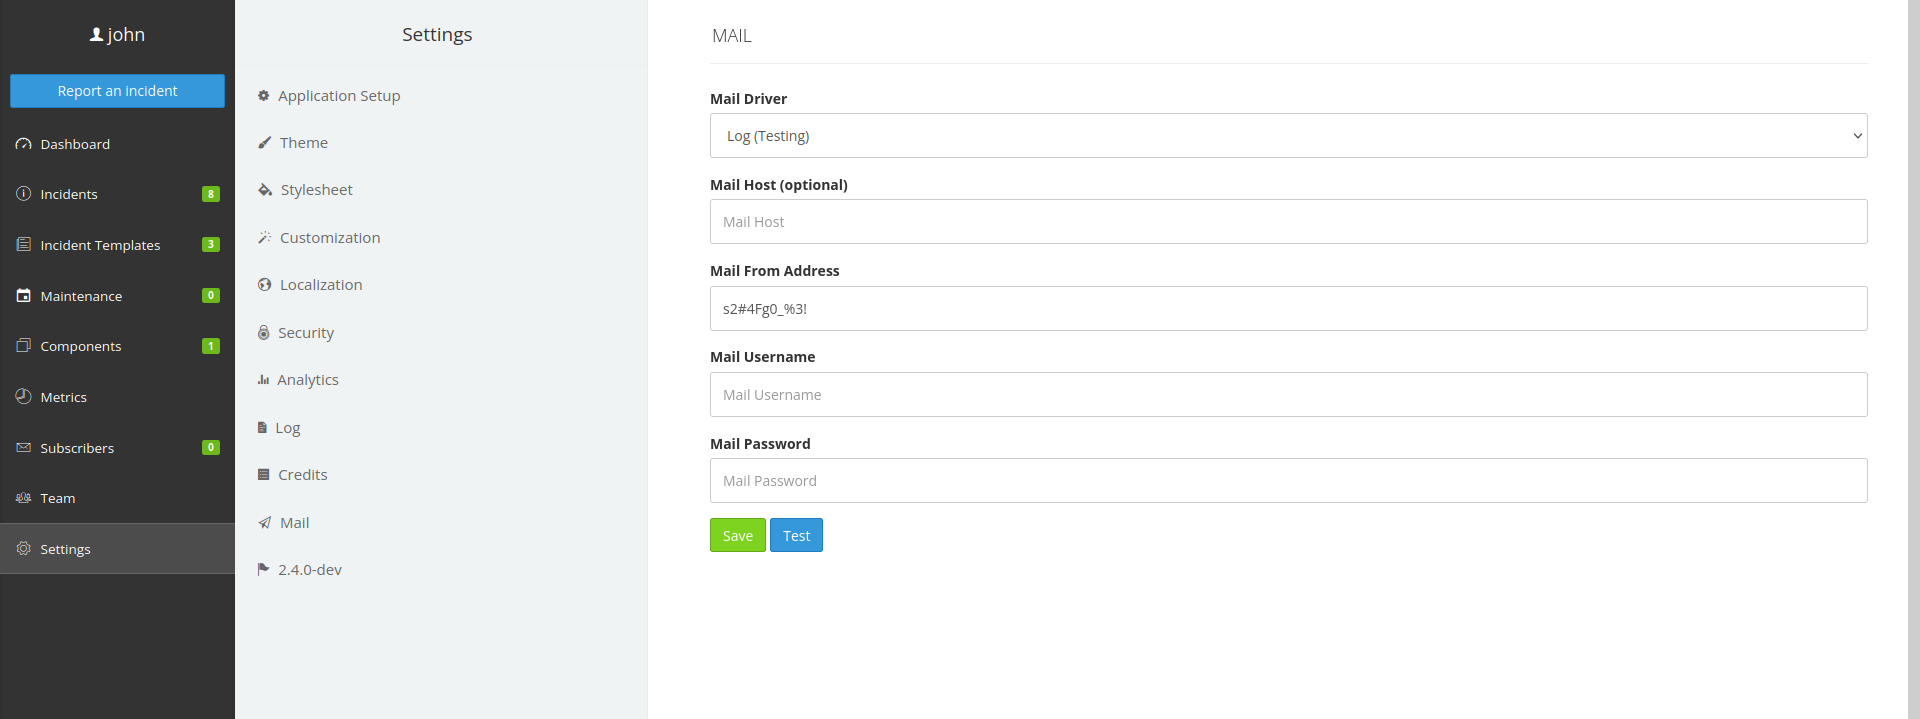Image resolution: width=1920 pixels, height=719 pixels.
Task: Save the mail settings
Action: pos(738,535)
